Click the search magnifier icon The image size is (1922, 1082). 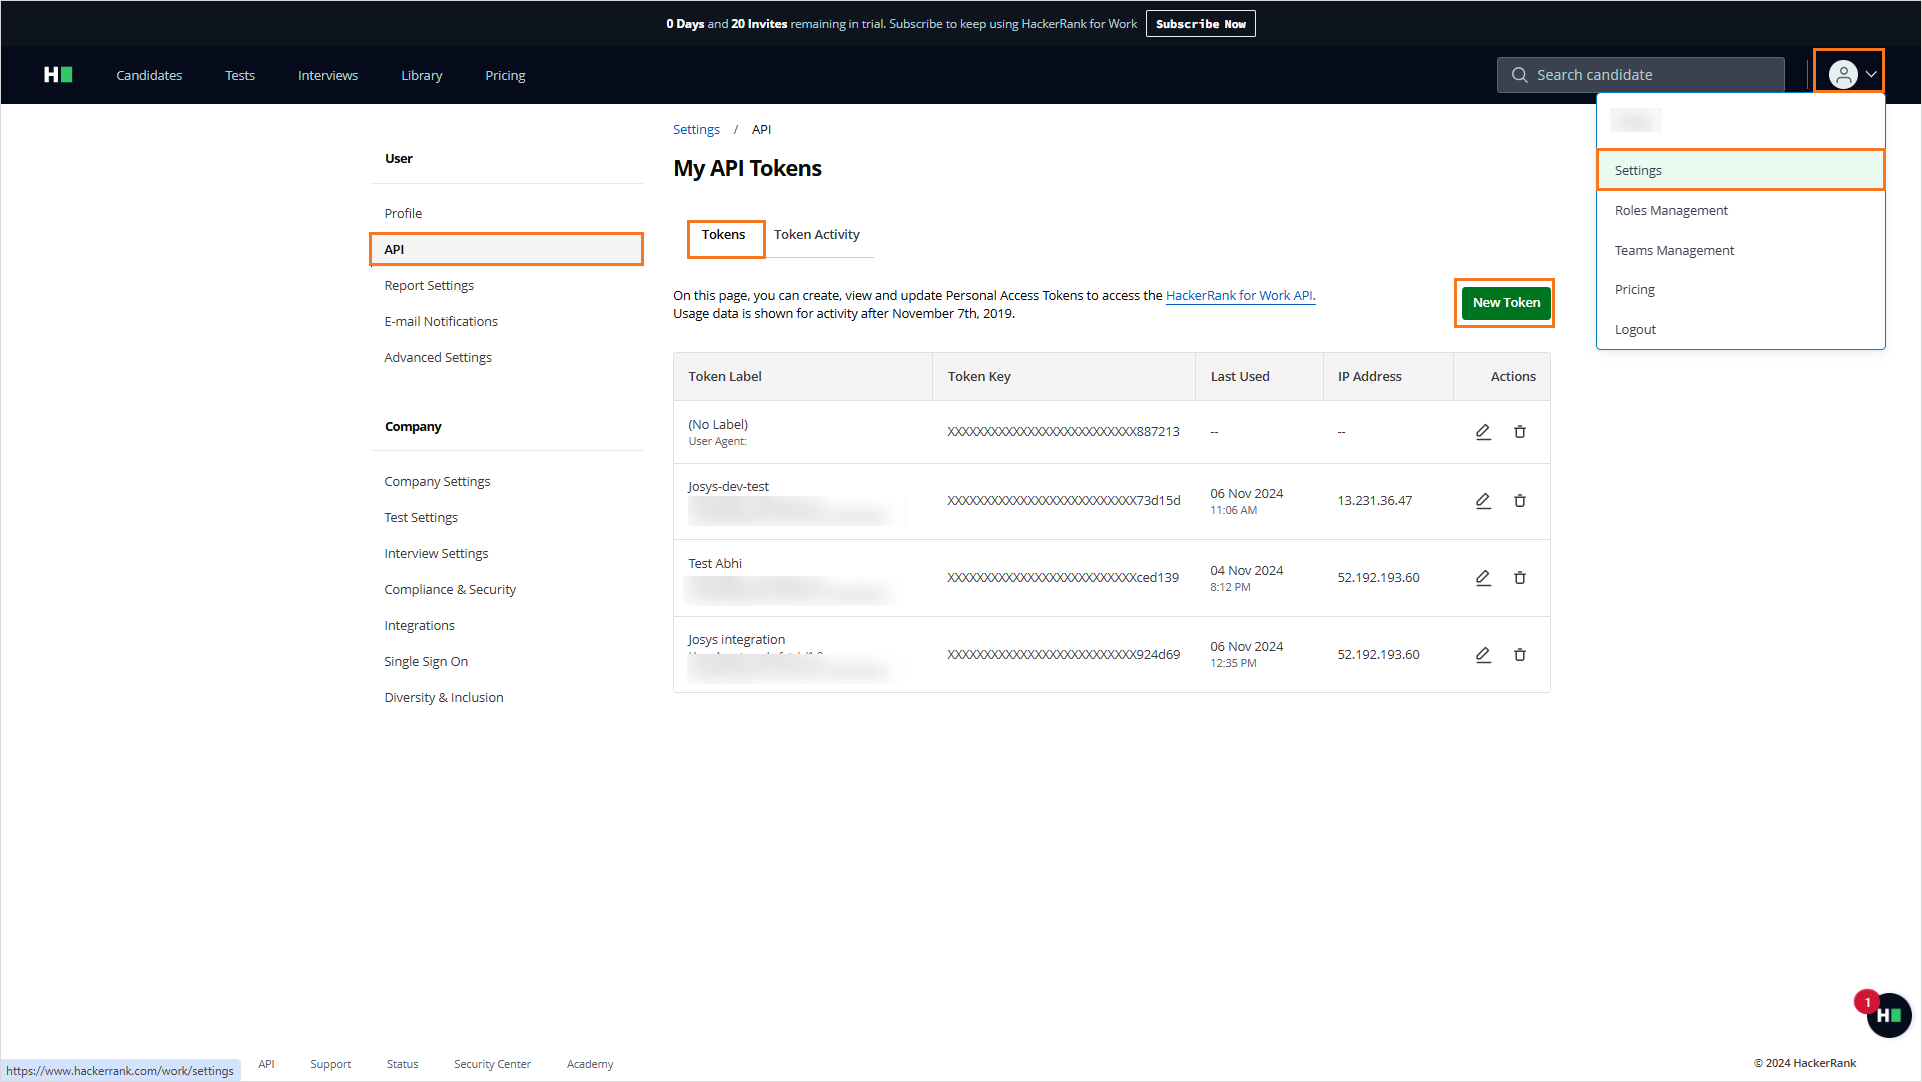[x=1519, y=75]
